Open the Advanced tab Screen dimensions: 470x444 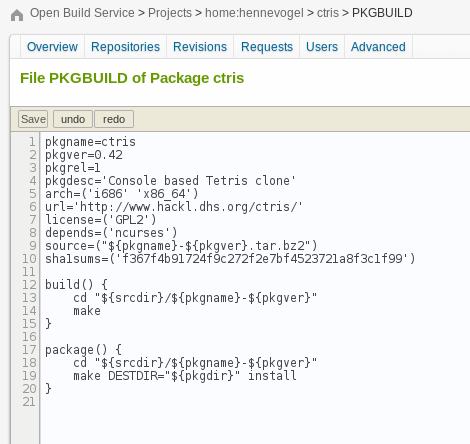pyautogui.click(x=378, y=47)
